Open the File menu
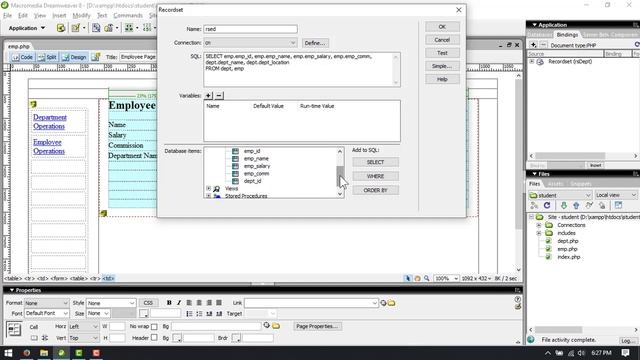Image resolution: width=640 pixels, height=360 pixels. [x=7, y=16]
